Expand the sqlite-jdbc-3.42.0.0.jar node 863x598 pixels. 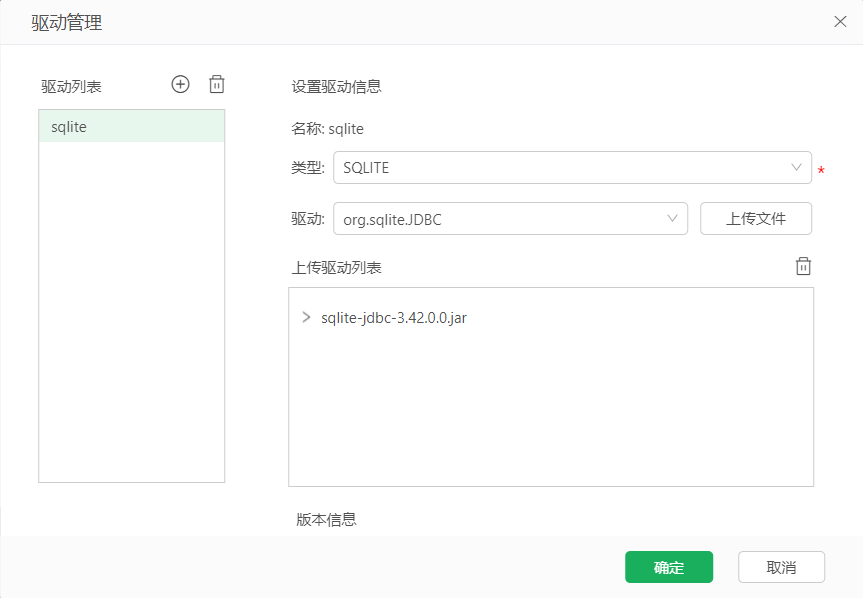[306, 317]
